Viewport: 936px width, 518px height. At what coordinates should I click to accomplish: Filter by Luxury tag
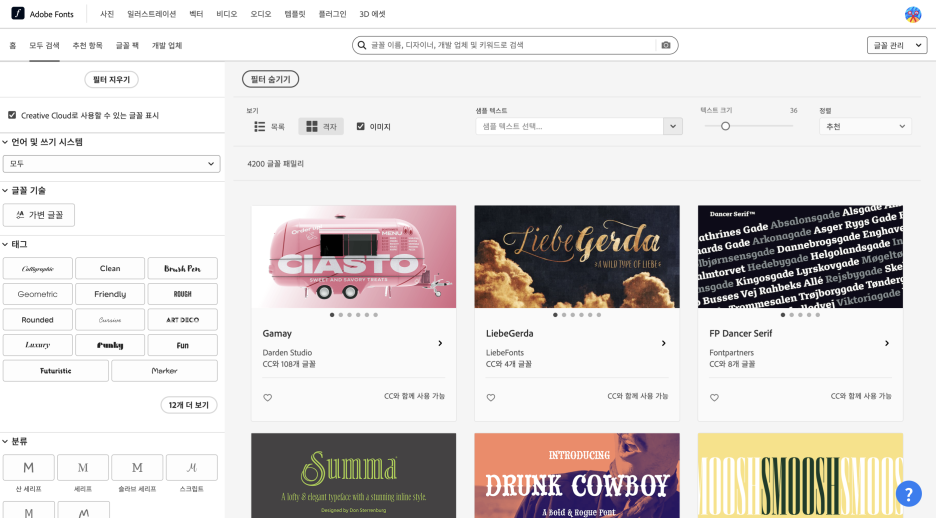(38, 345)
